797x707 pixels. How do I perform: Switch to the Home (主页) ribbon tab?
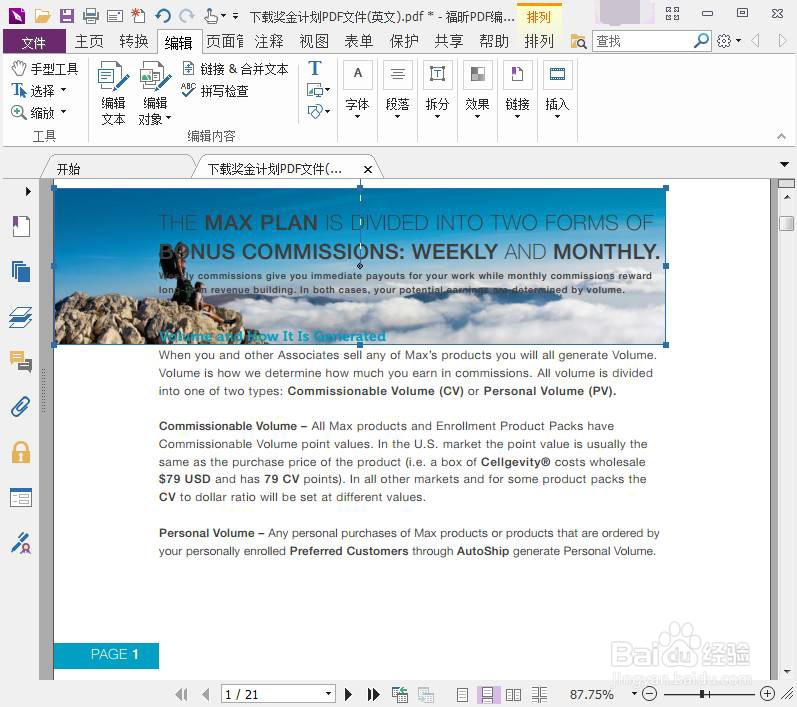pyautogui.click(x=89, y=41)
